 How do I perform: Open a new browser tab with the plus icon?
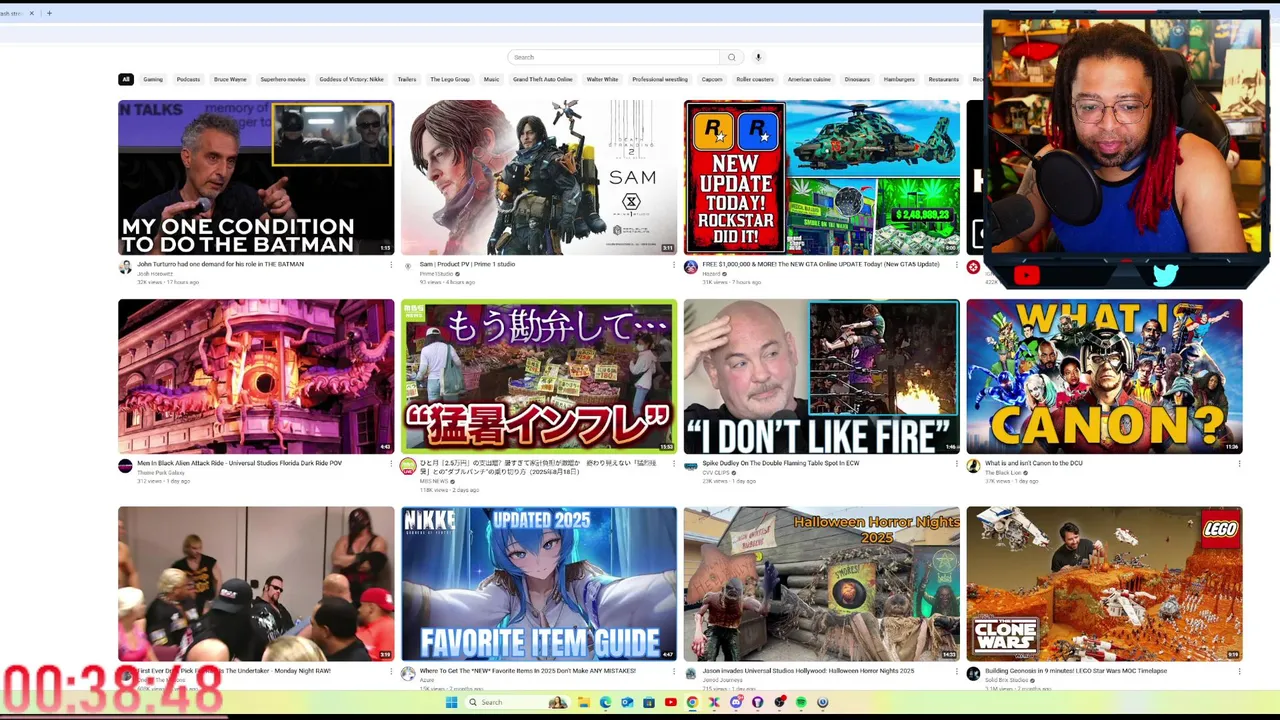[x=49, y=13]
